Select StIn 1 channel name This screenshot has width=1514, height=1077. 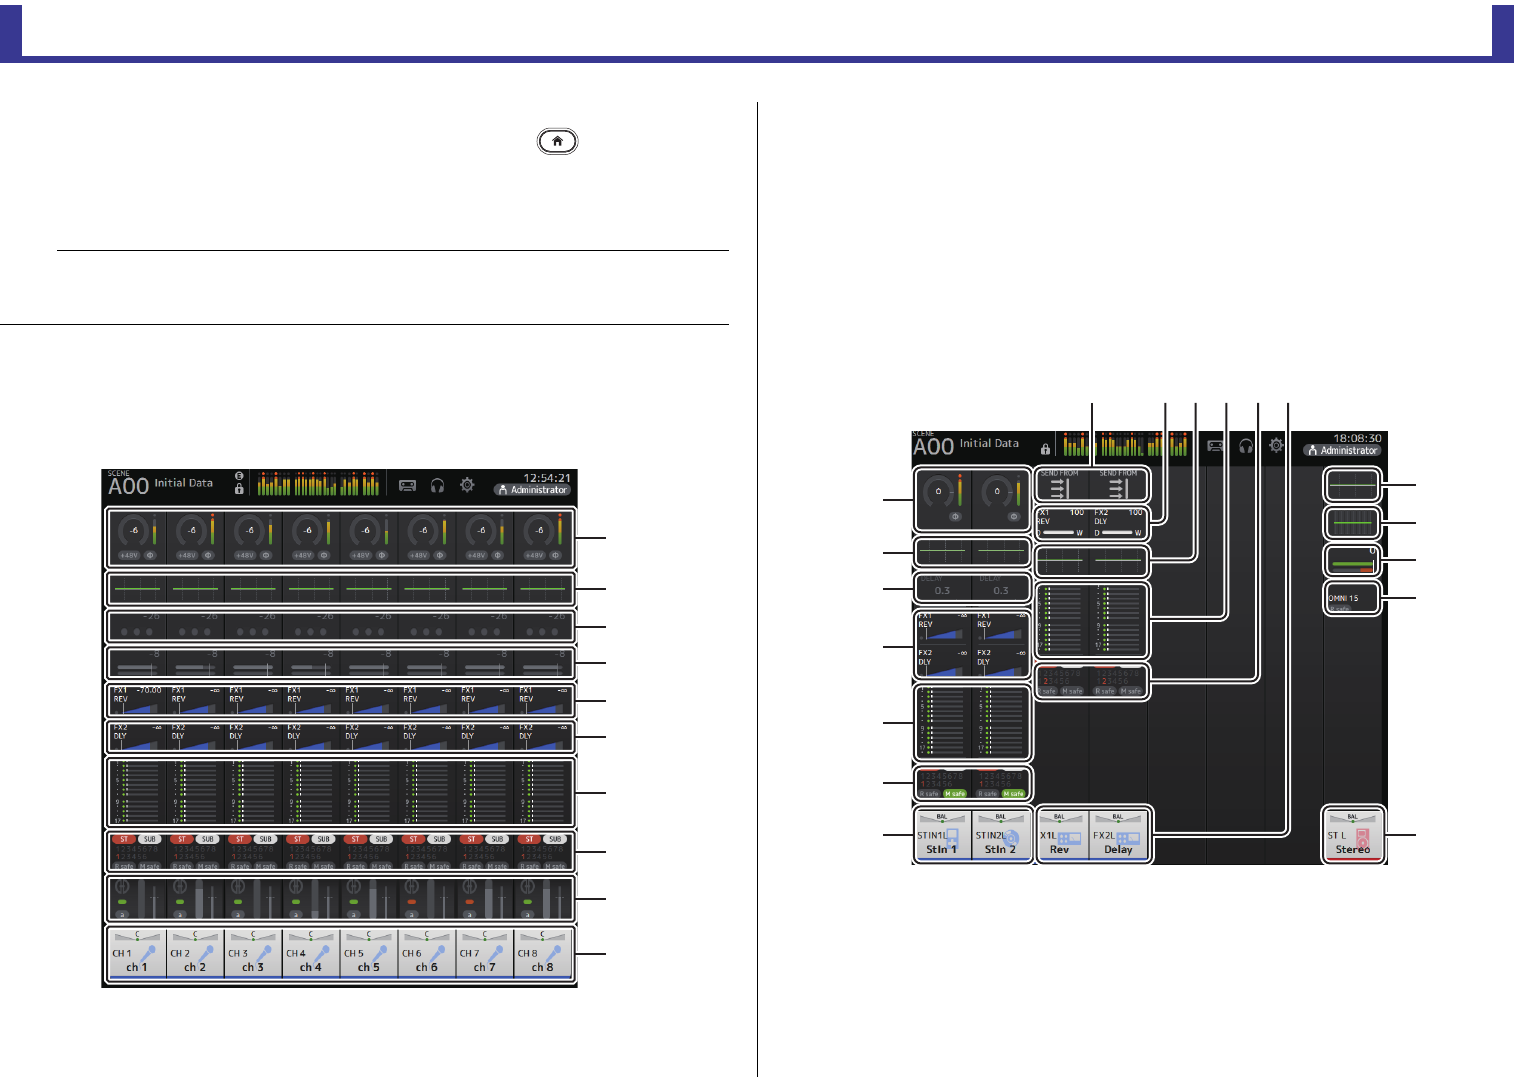click(942, 836)
